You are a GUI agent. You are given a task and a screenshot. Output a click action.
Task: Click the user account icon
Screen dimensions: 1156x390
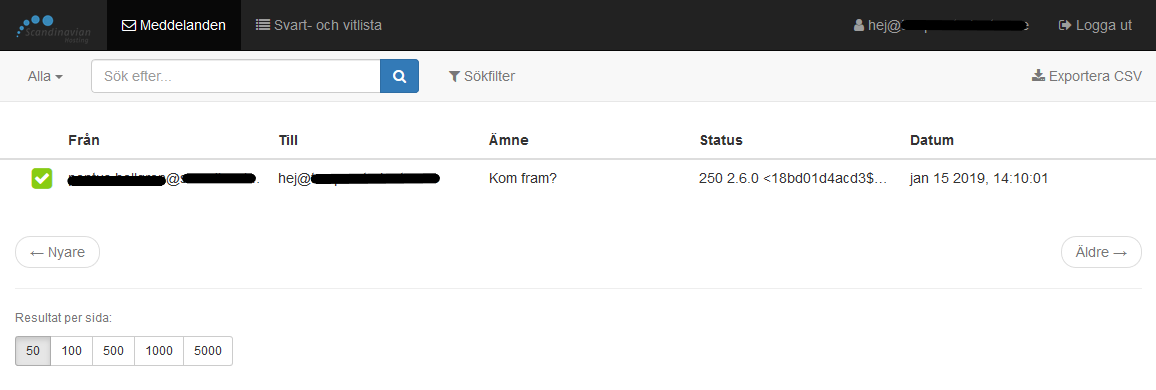(859, 25)
